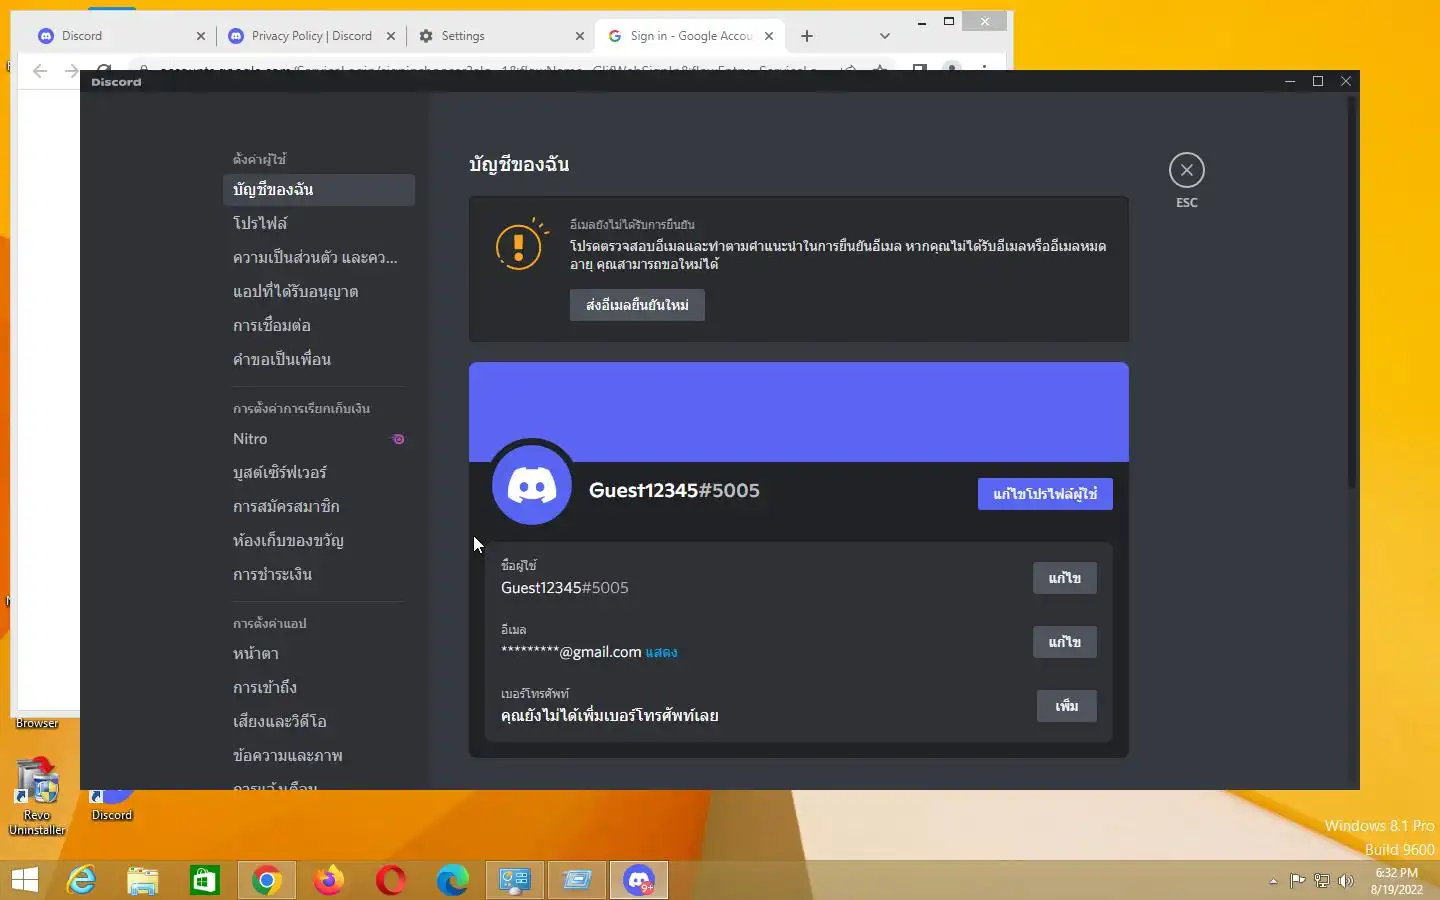Switch to the Discord Chrome tab
The width and height of the screenshot is (1440, 900).
coord(120,36)
